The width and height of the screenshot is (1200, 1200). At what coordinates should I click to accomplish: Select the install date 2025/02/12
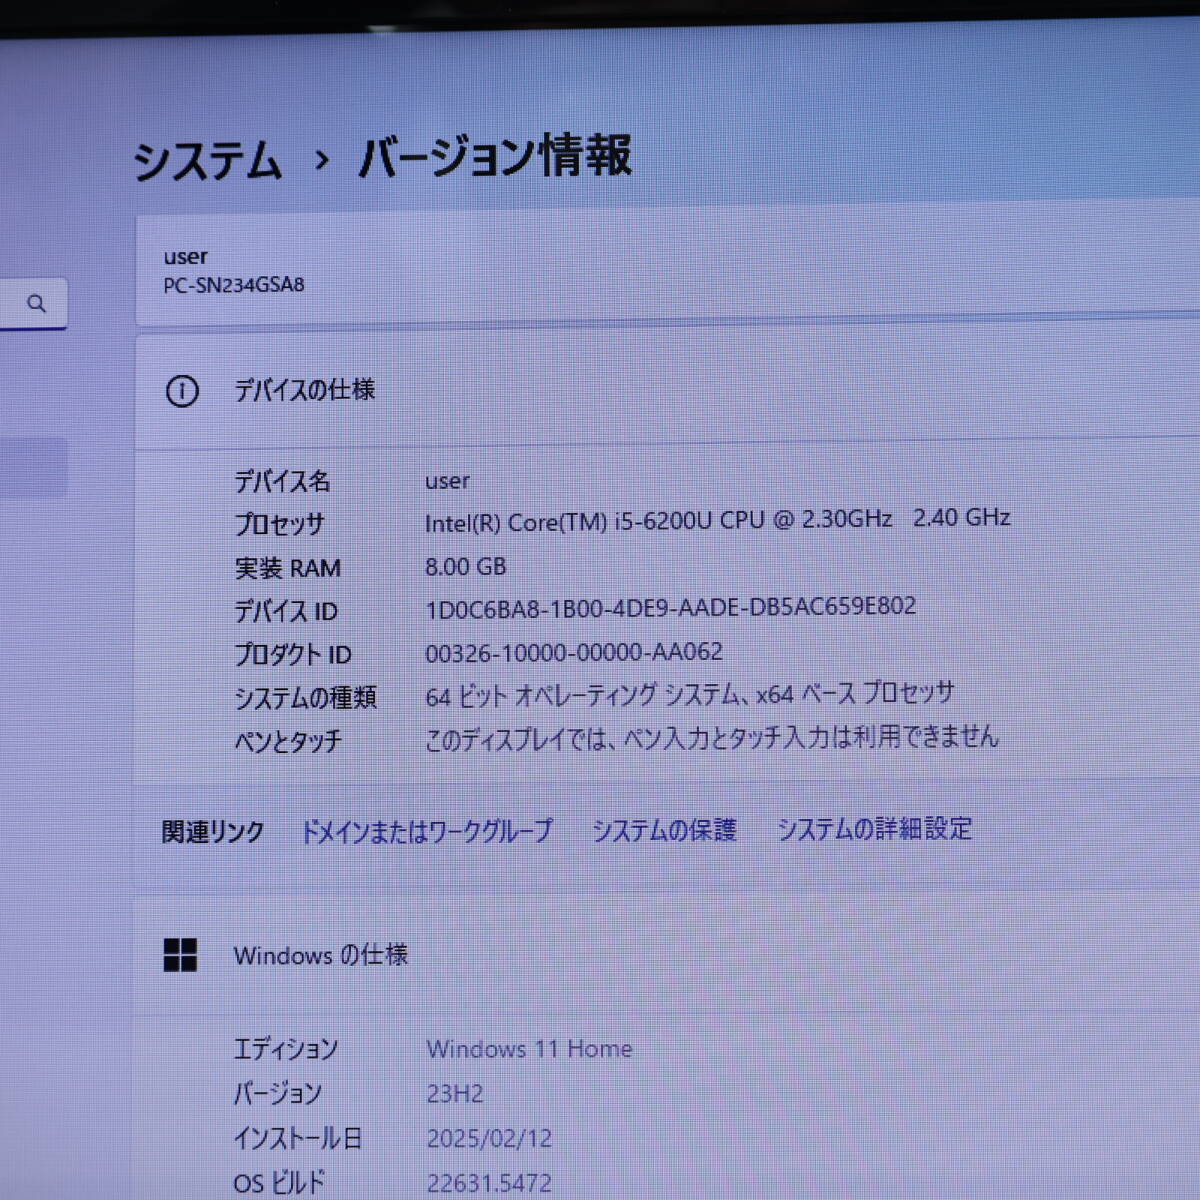[x=490, y=1138]
